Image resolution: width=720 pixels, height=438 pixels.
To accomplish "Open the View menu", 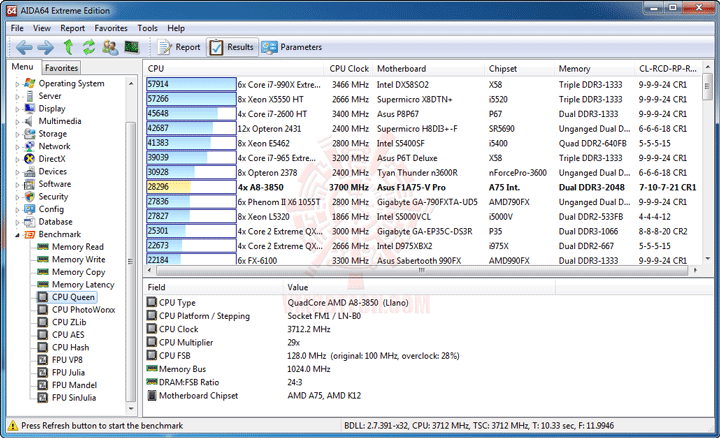I will (x=42, y=28).
